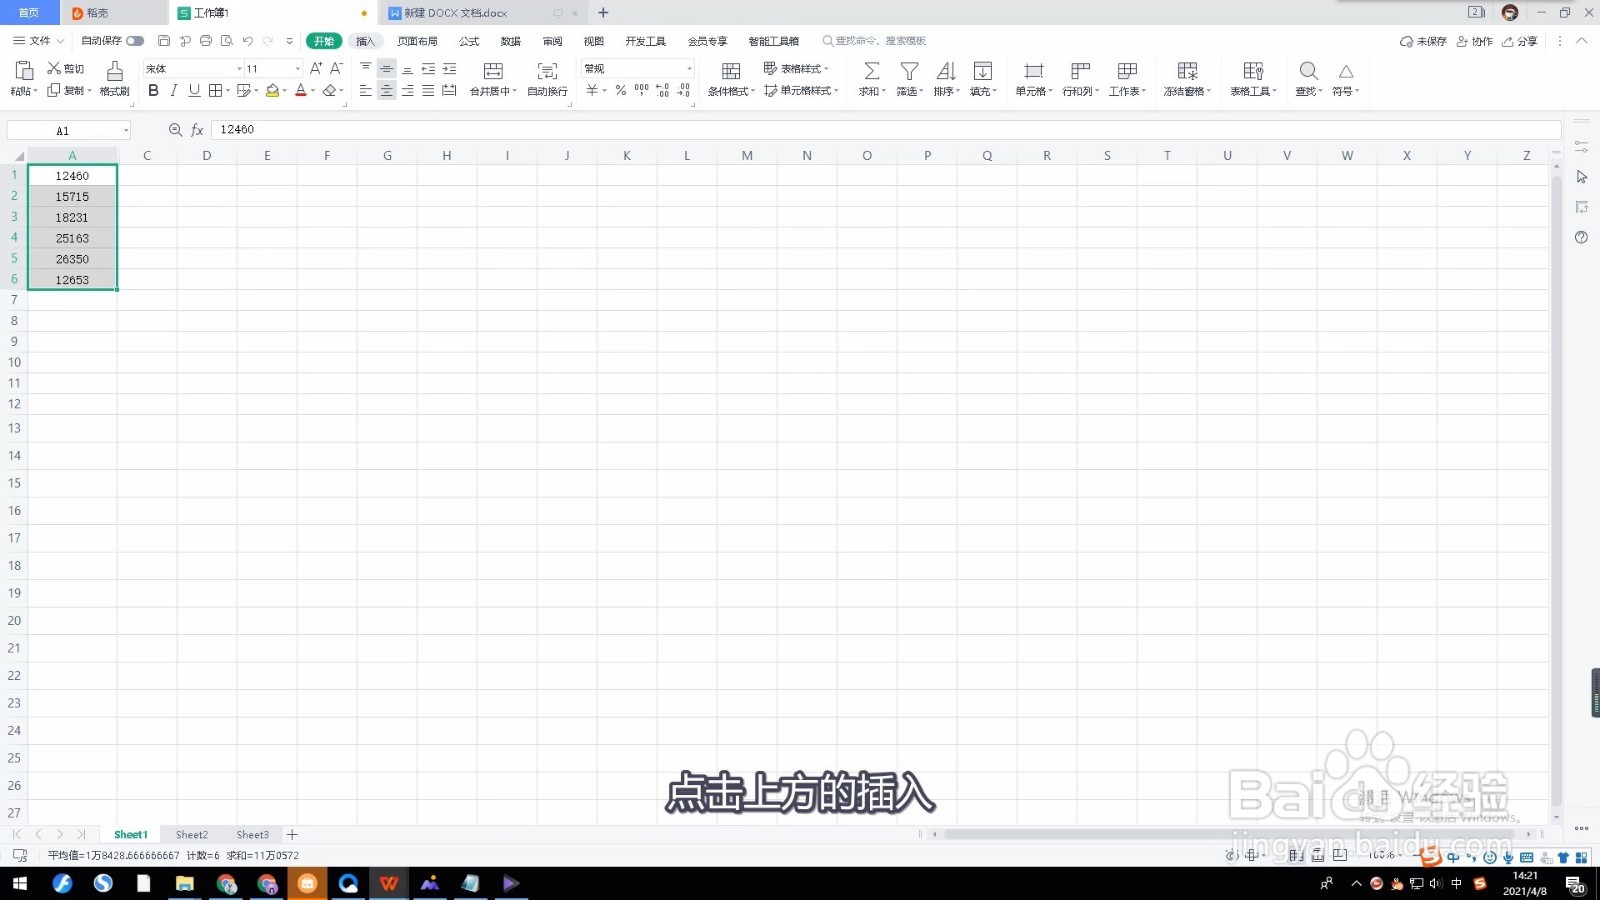
Task: Click the Conditional Formatting (条件格式) icon
Action: [731, 70]
